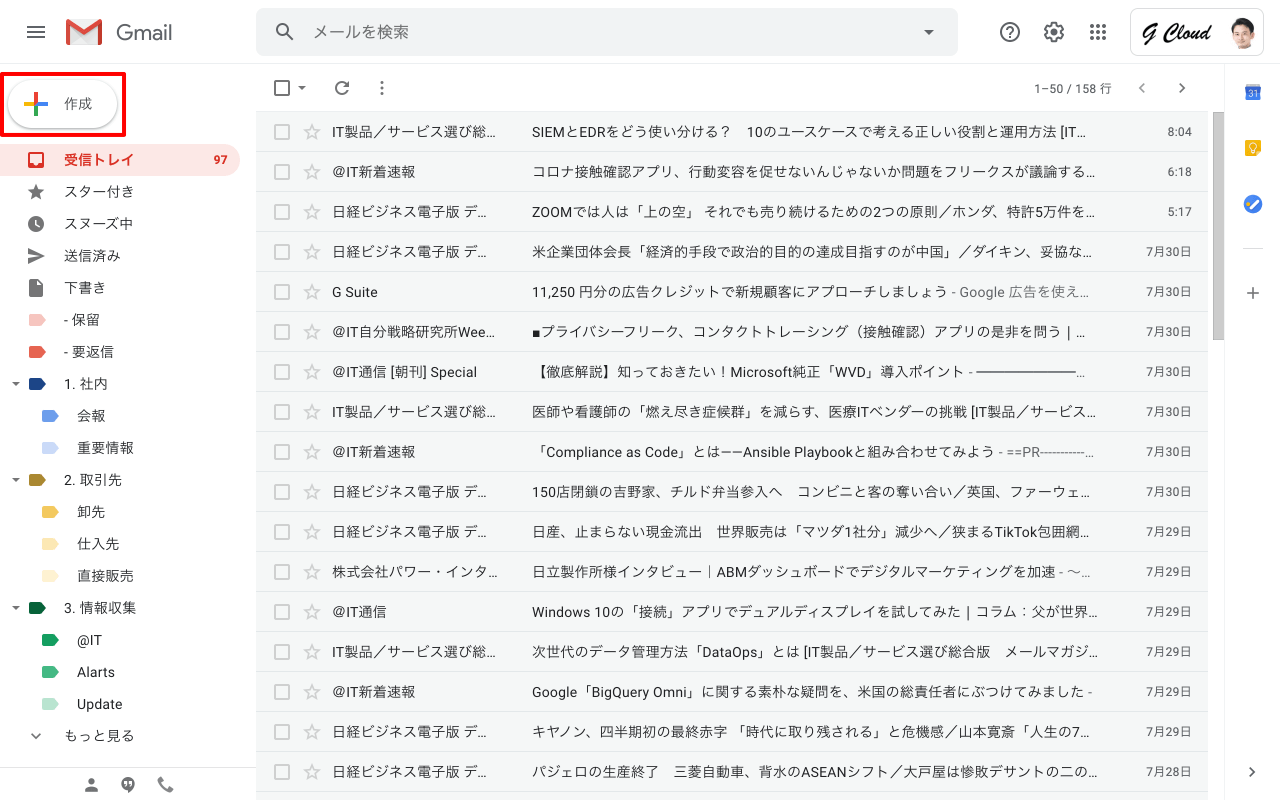Open Hangouts chat icon at sidebar bottom
1280x800 pixels.
tap(128, 785)
